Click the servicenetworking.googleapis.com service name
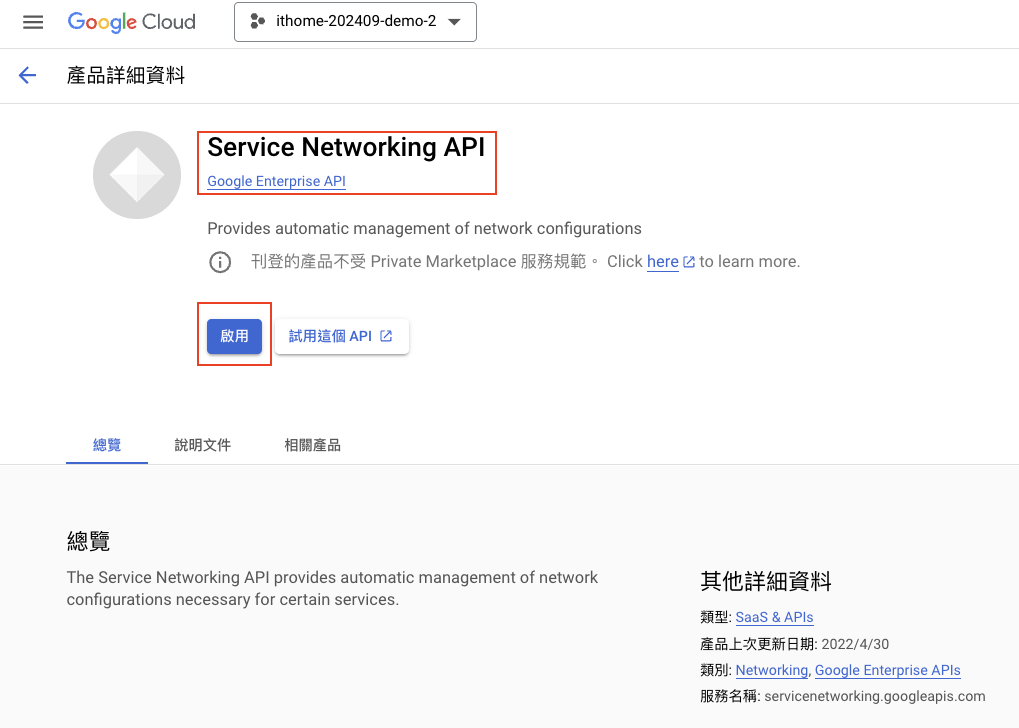 click(x=874, y=696)
